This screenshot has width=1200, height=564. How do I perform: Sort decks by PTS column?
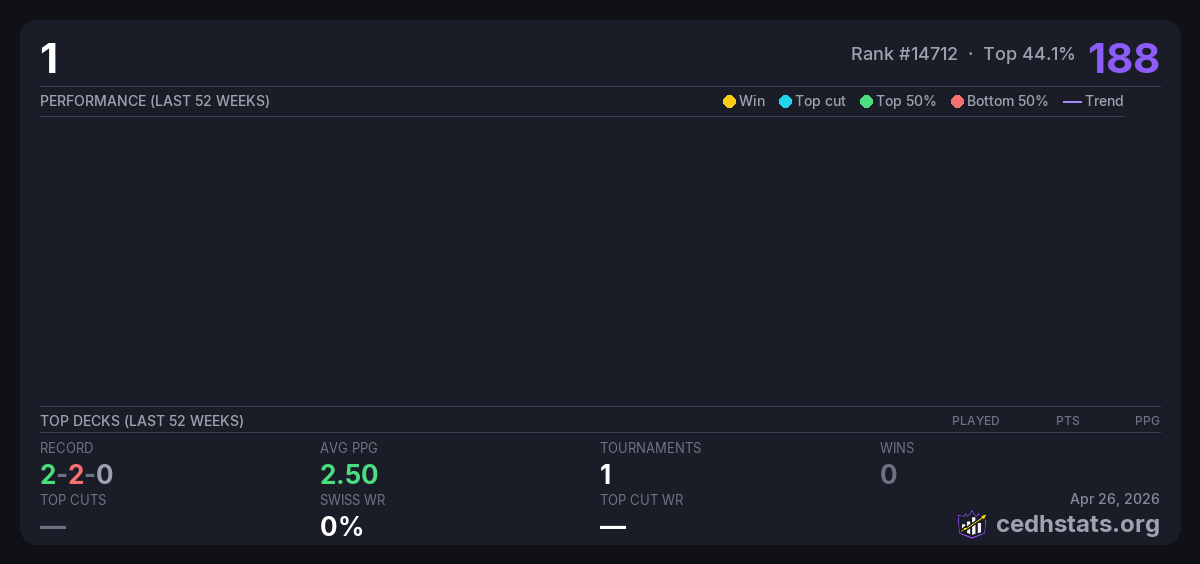1067,421
